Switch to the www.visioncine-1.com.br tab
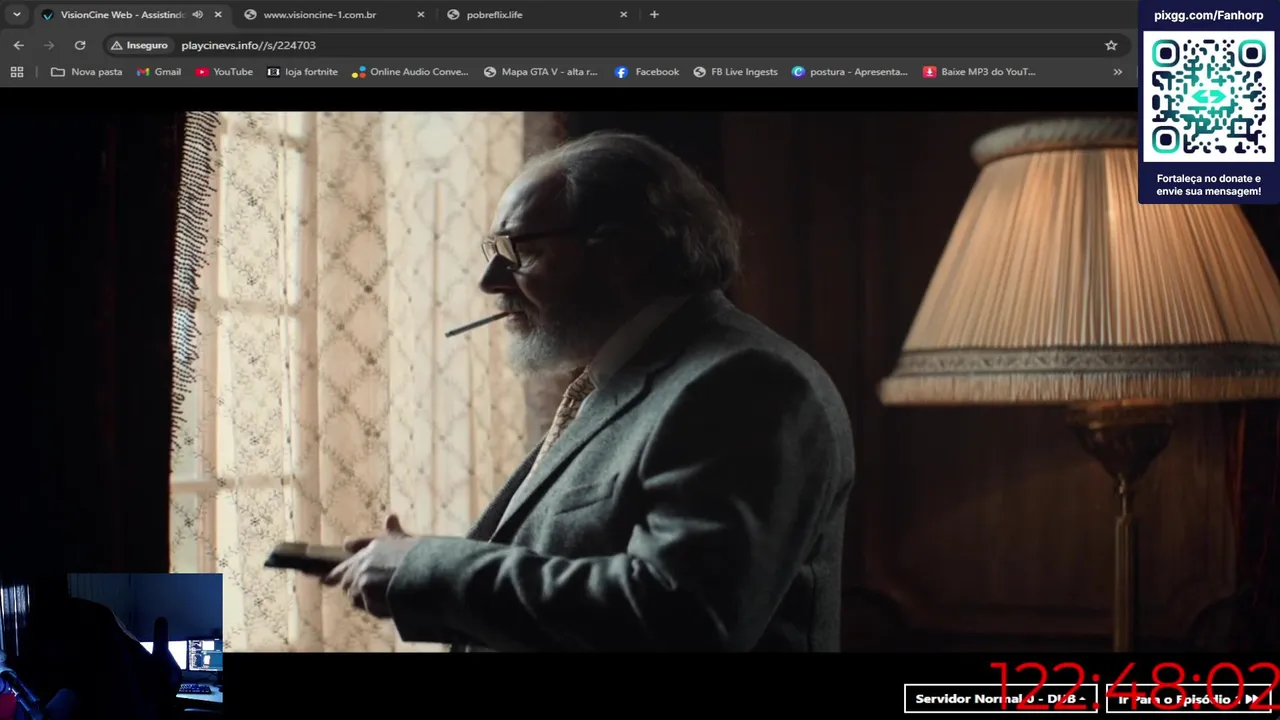 pos(320,15)
